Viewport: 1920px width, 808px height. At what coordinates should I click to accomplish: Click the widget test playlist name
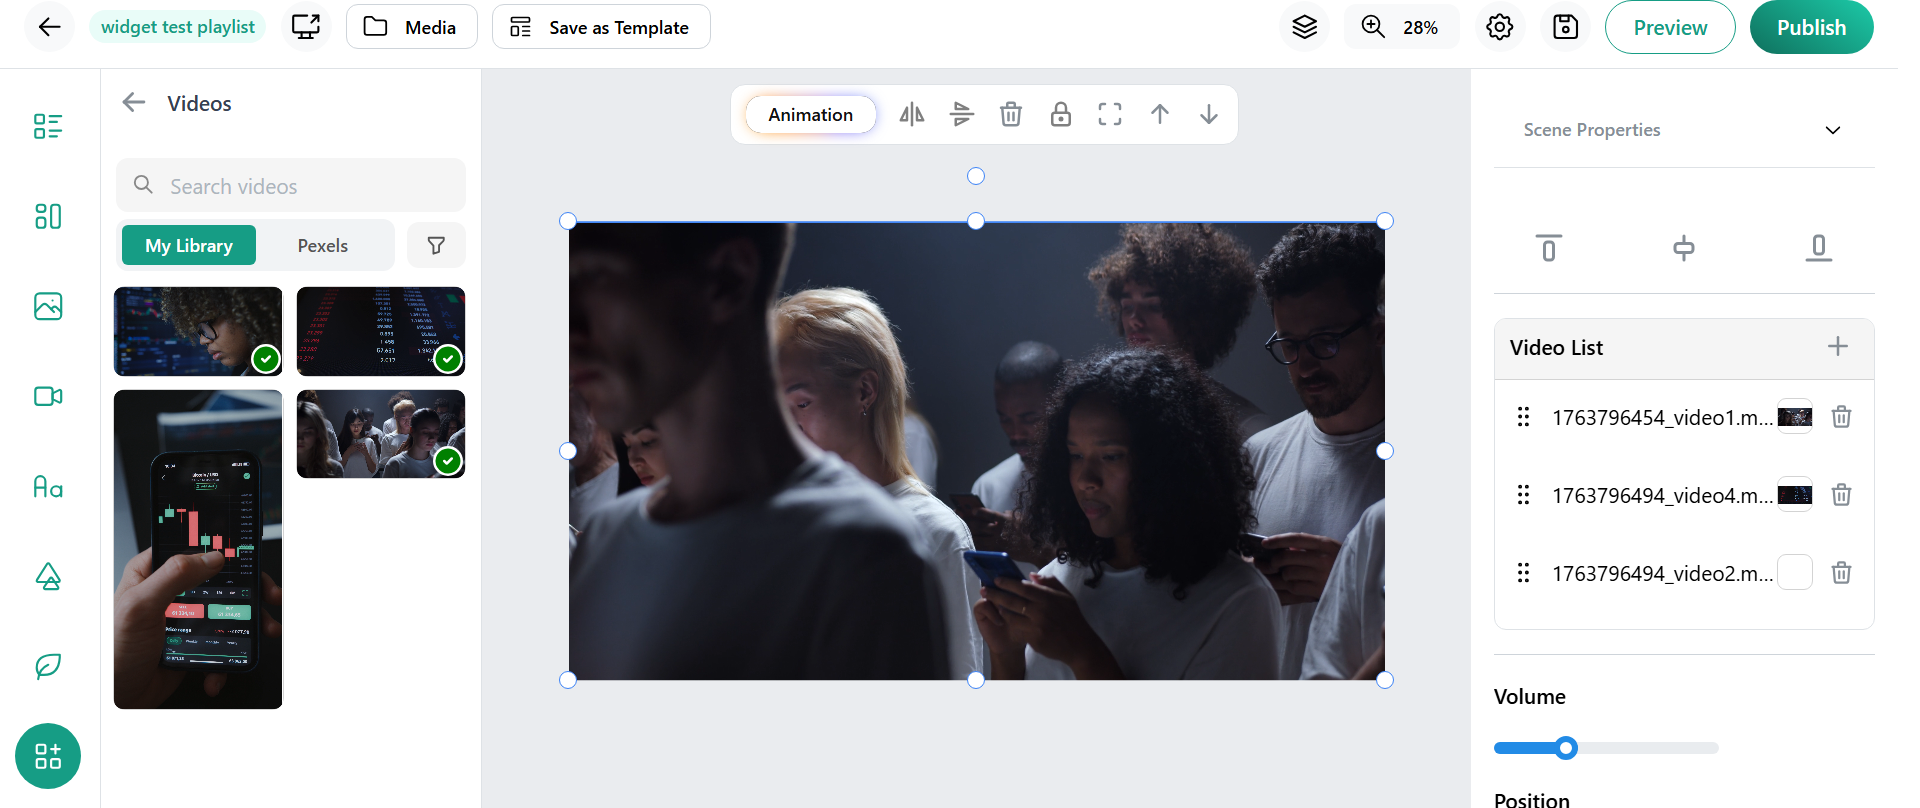click(x=177, y=27)
